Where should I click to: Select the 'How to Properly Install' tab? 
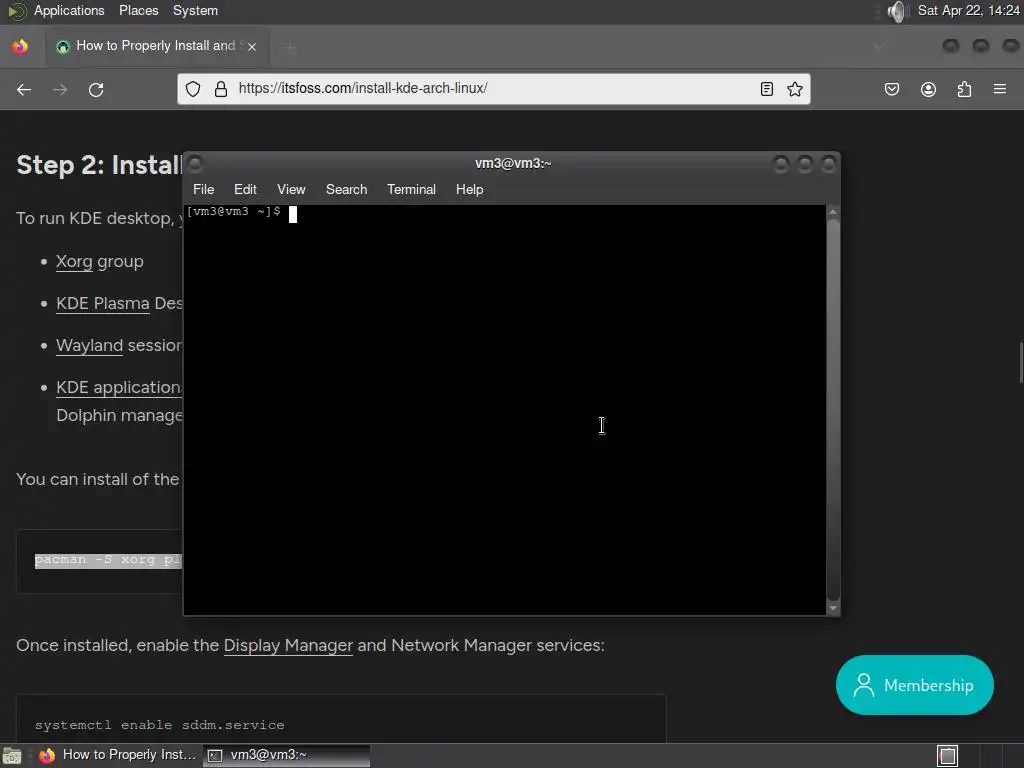pos(155,46)
